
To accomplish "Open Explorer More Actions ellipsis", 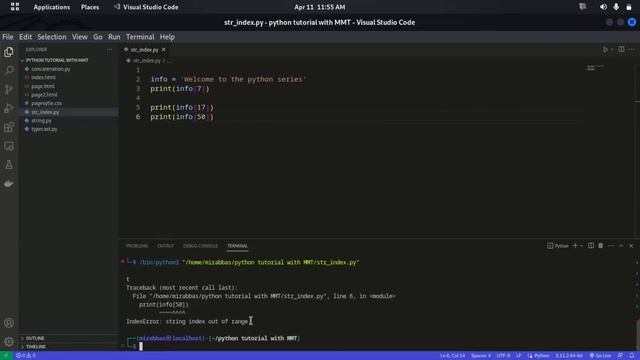I will pyautogui.click(x=109, y=49).
